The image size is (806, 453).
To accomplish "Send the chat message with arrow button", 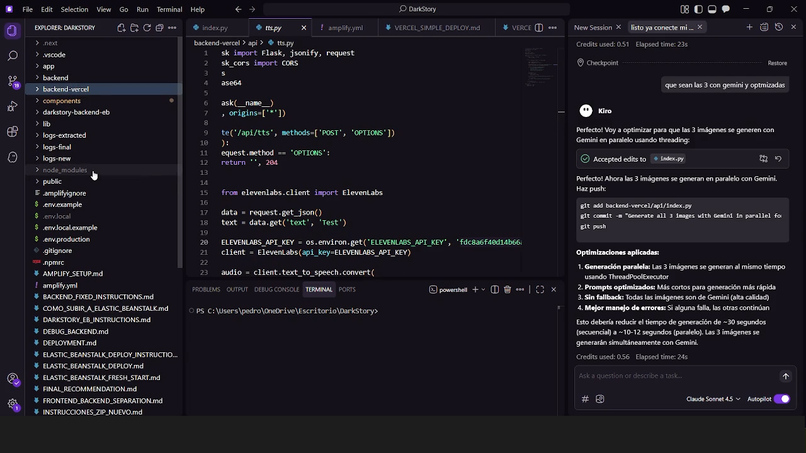I will (785, 376).
